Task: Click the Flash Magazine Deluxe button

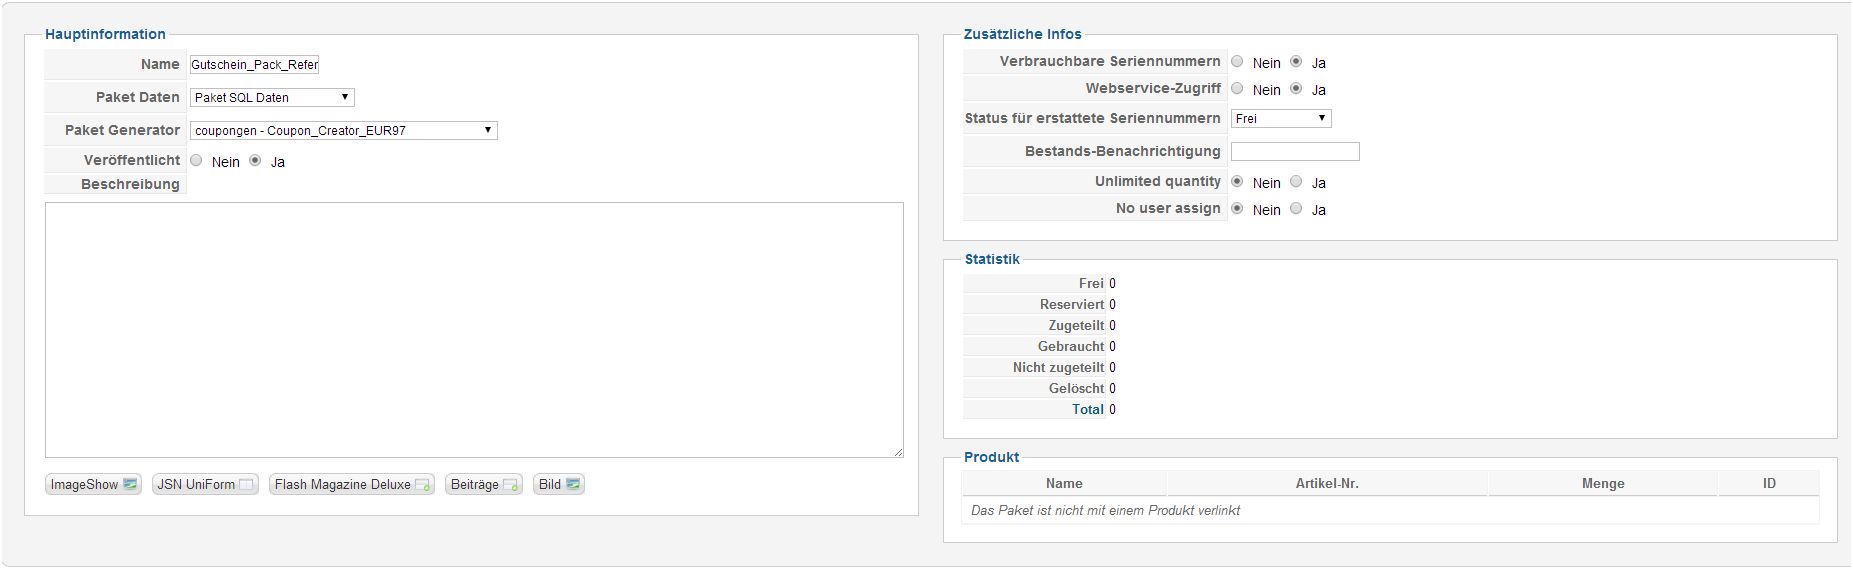Action: (351, 485)
